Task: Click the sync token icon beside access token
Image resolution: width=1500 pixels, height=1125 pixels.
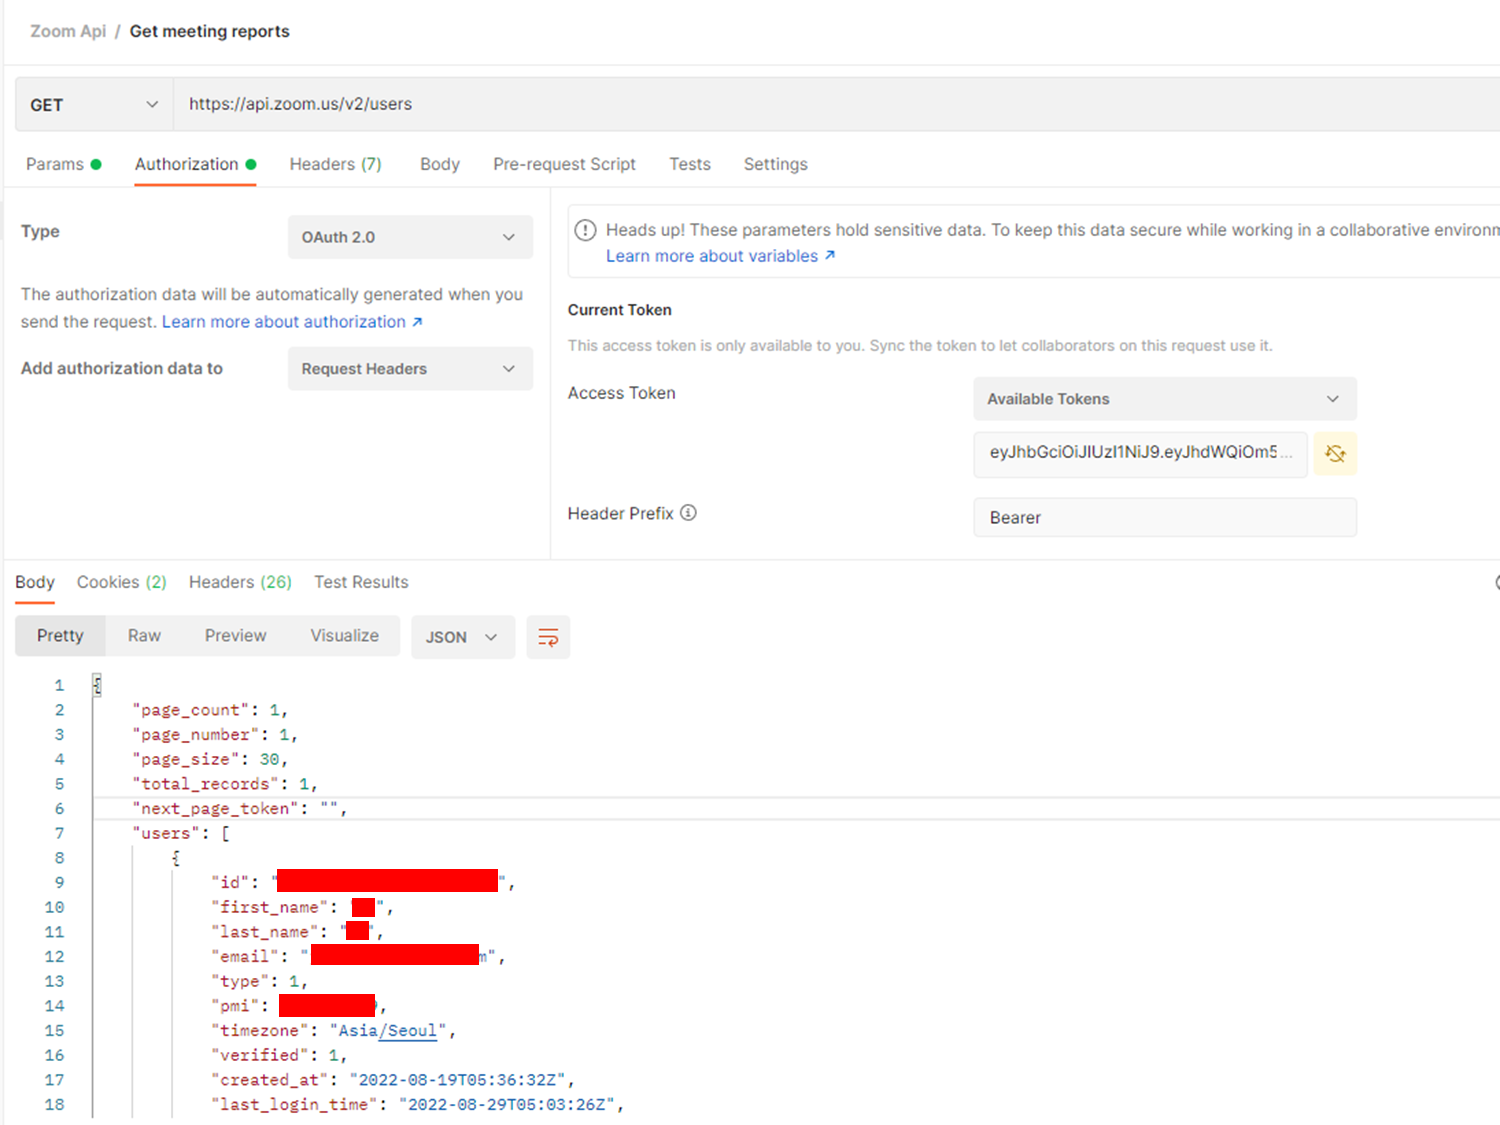Action: click(x=1335, y=454)
